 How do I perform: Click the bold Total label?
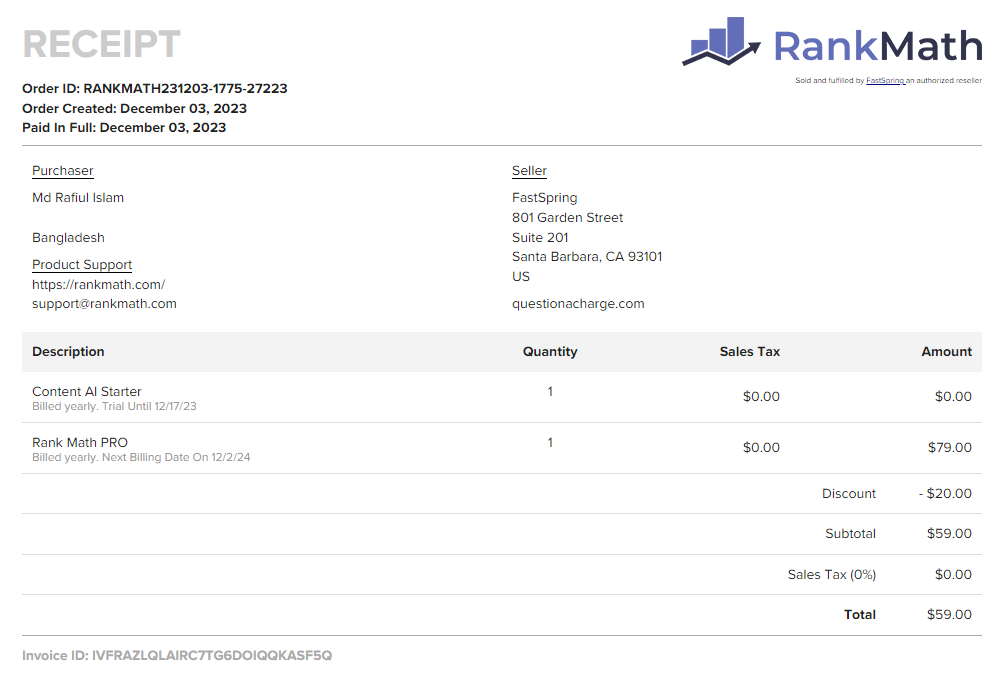[860, 615]
